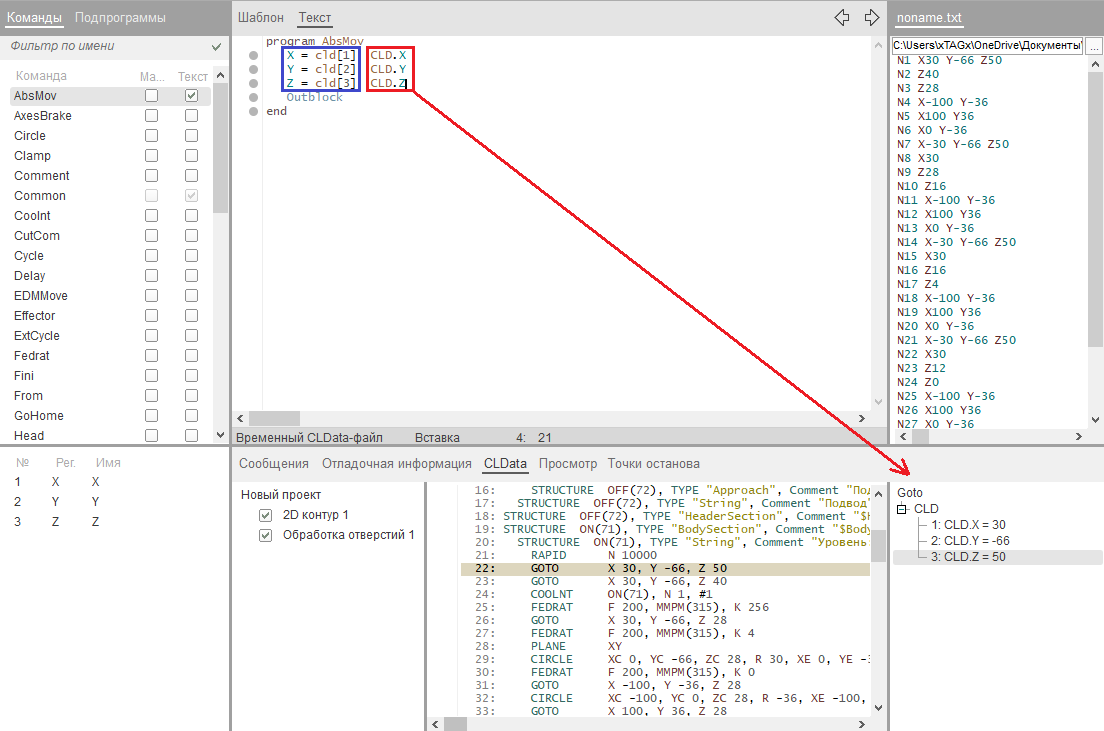Click the forward navigation arrow icon

871,17
